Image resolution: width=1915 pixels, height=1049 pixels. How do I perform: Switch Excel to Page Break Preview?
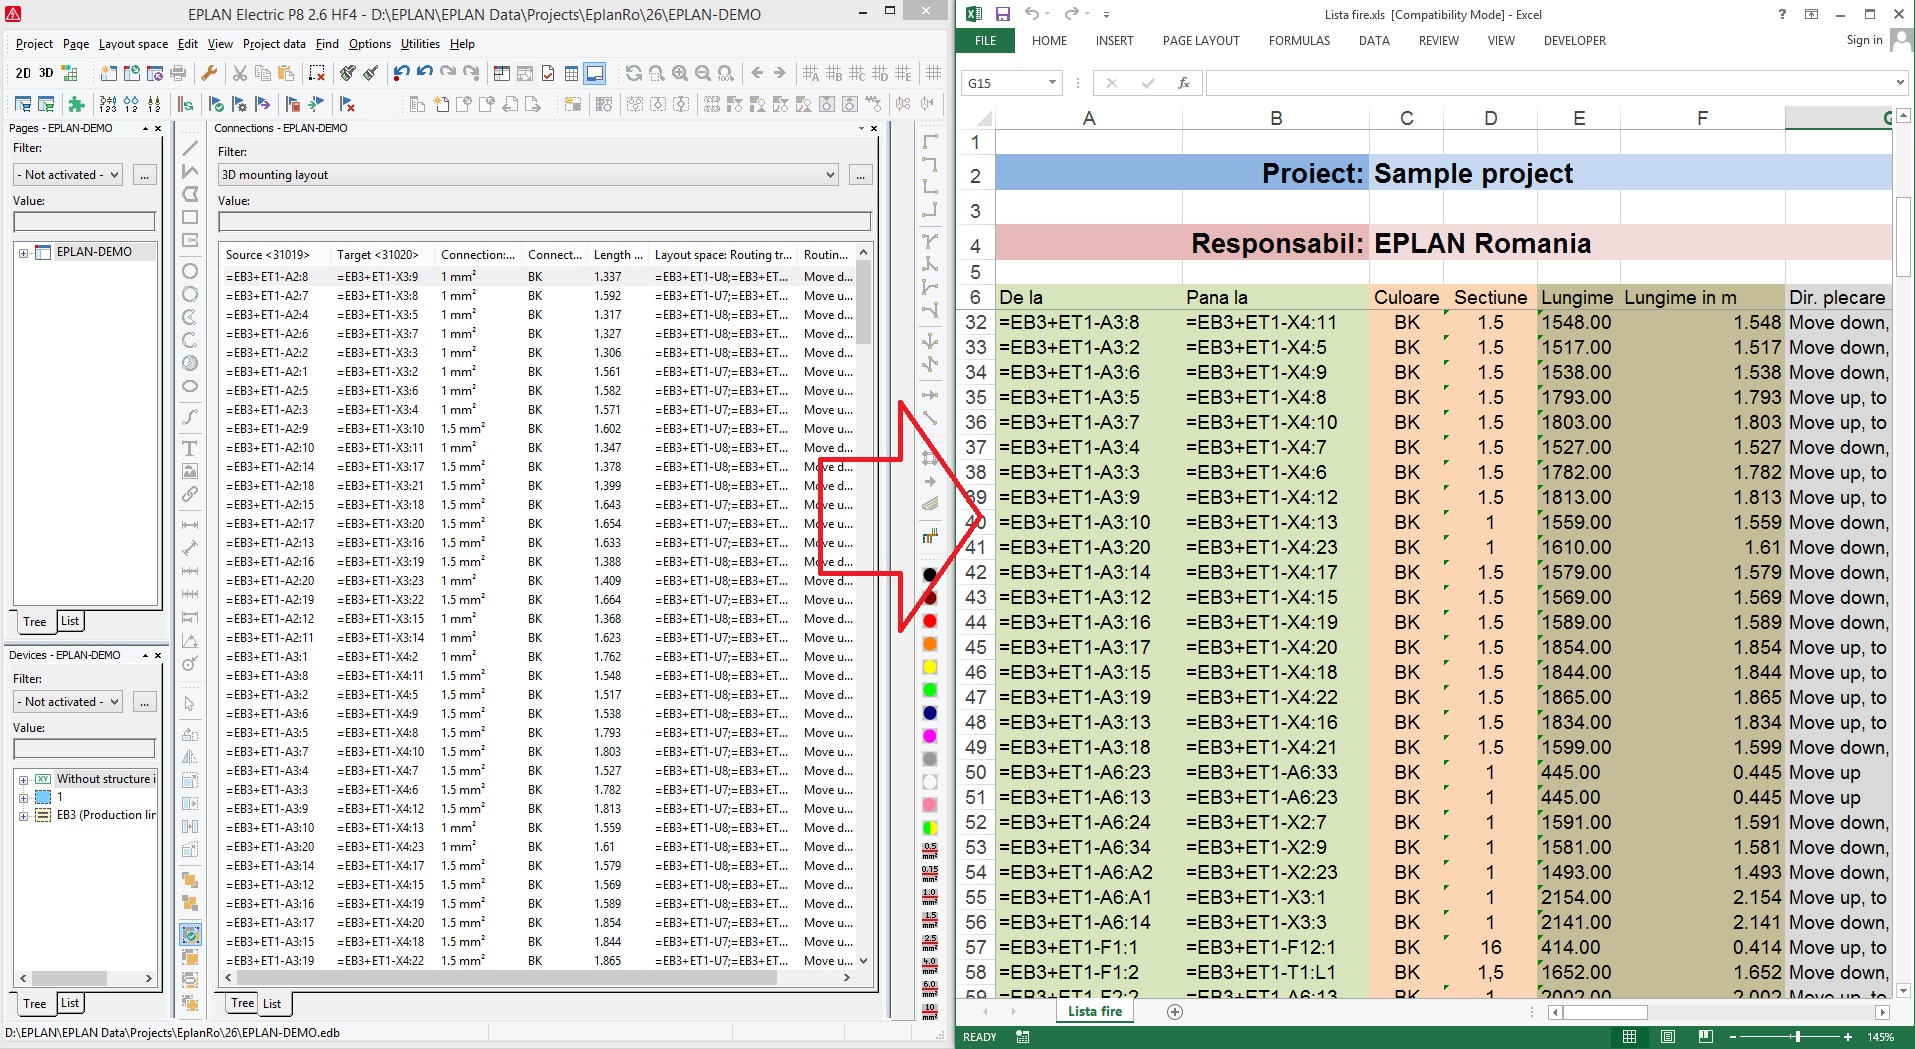click(1706, 1037)
